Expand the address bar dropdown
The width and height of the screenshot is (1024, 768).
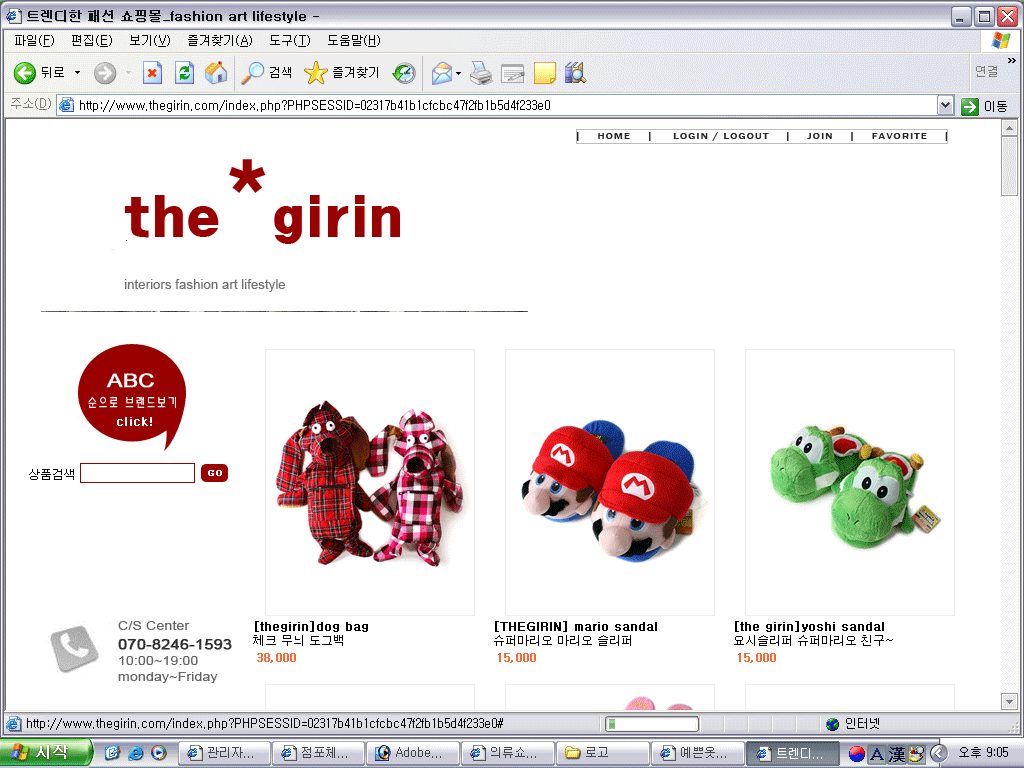pyautogui.click(x=945, y=105)
